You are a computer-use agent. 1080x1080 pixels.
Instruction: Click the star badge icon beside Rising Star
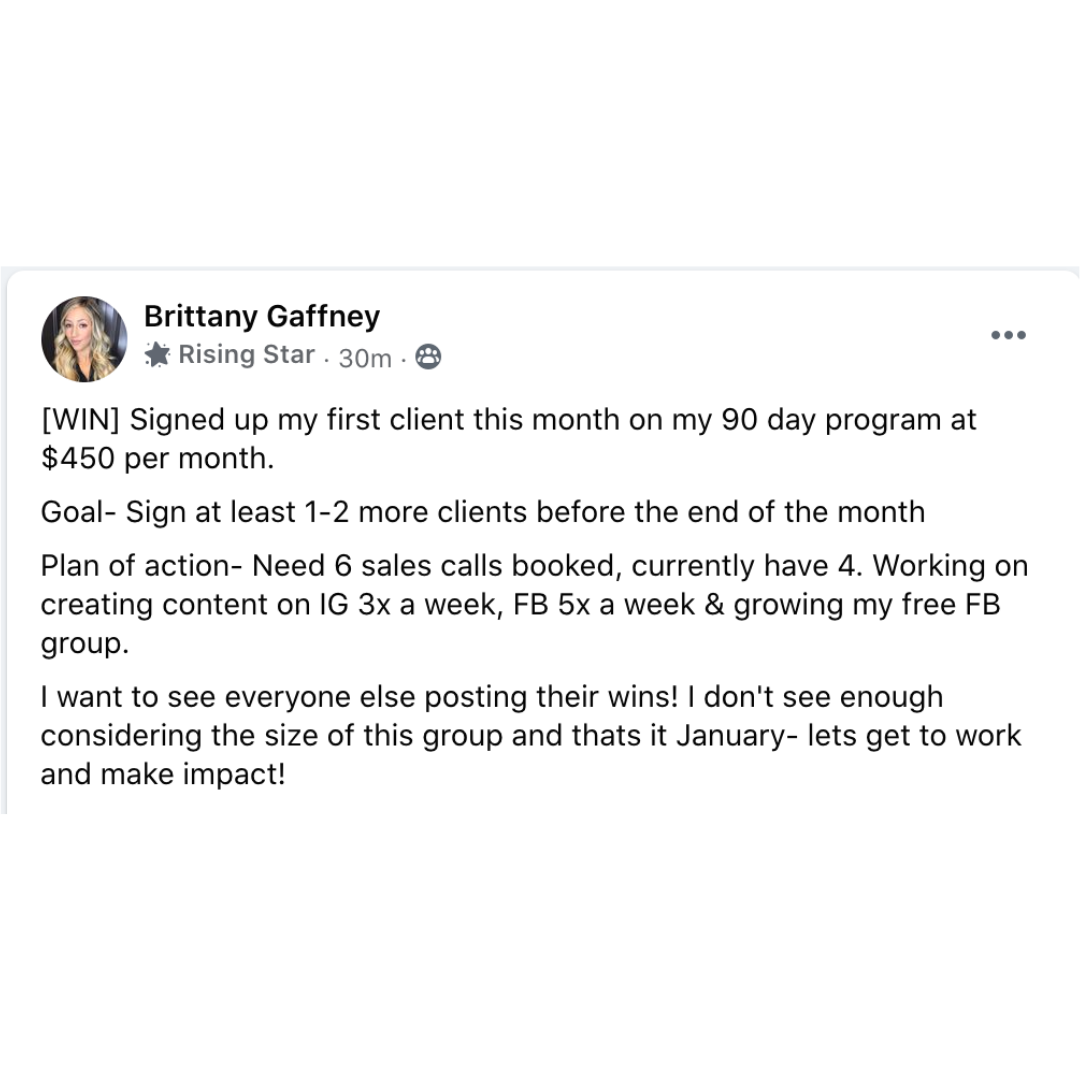158,355
